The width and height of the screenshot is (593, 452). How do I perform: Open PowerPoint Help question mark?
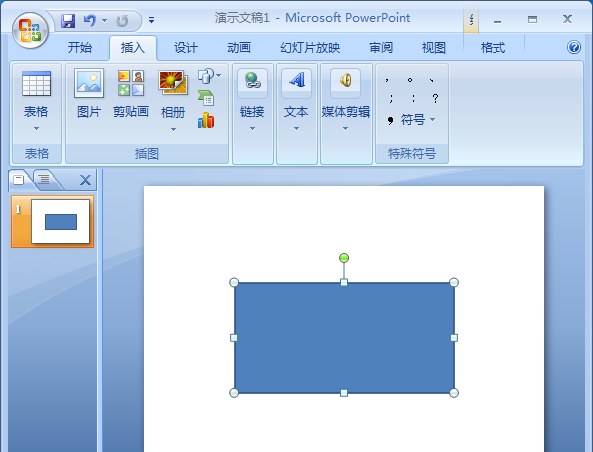click(x=574, y=47)
